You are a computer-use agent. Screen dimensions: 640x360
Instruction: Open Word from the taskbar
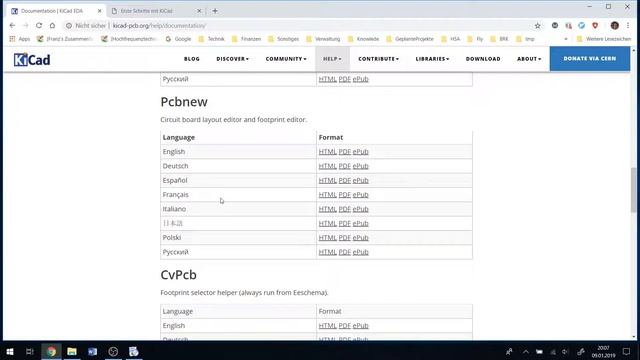[x=93, y=351]
